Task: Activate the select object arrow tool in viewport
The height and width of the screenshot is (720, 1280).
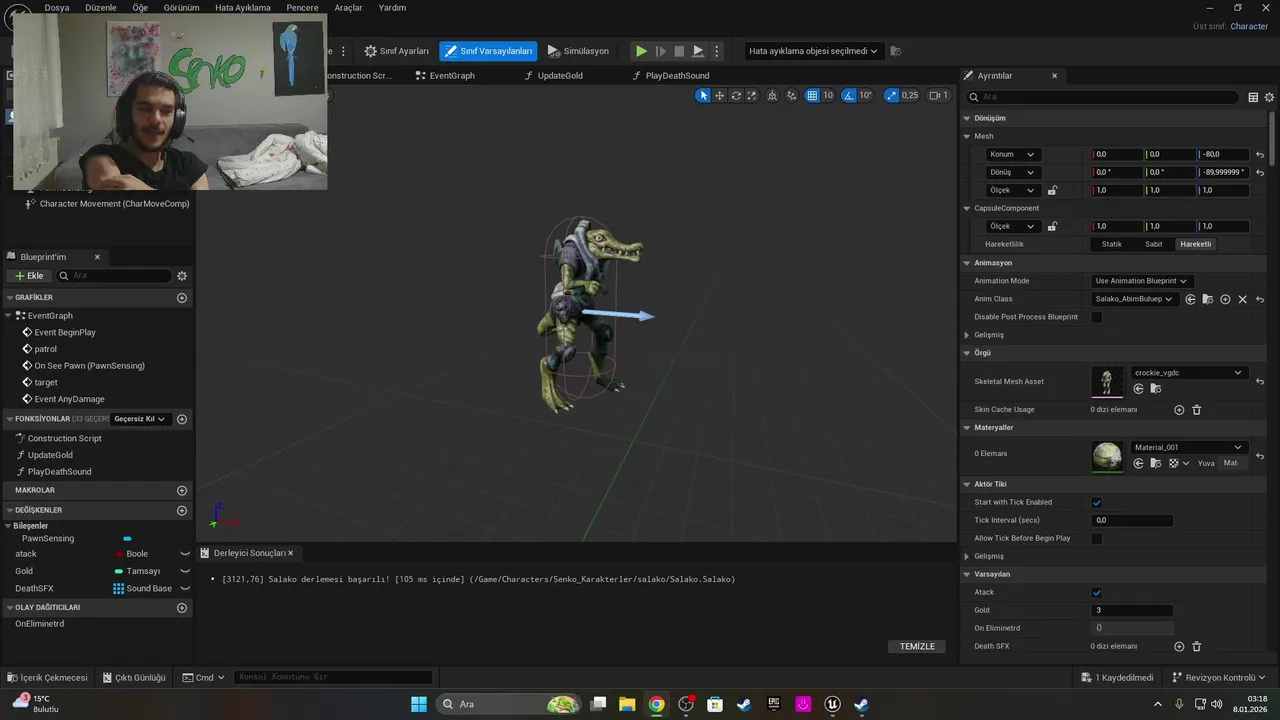Action: (703, 95)
